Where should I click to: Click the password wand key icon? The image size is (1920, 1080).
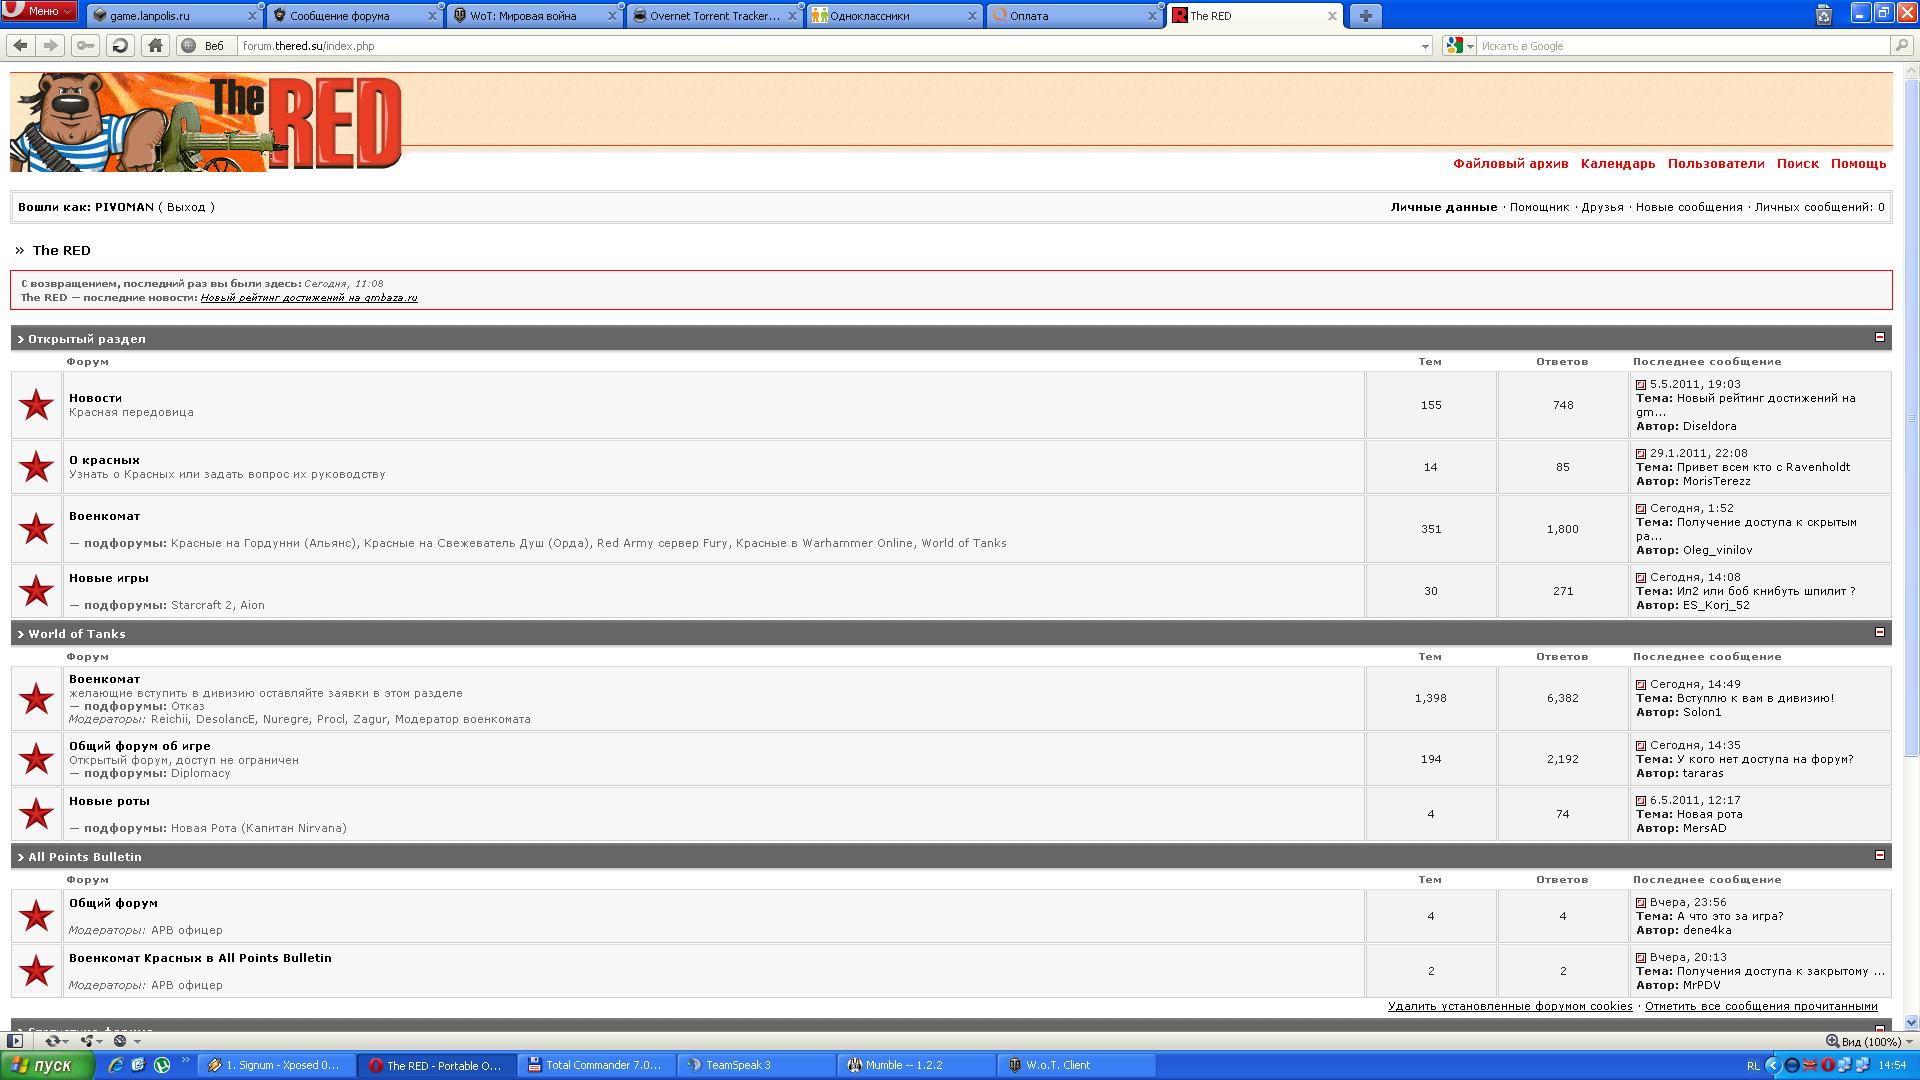click(86, 45)
